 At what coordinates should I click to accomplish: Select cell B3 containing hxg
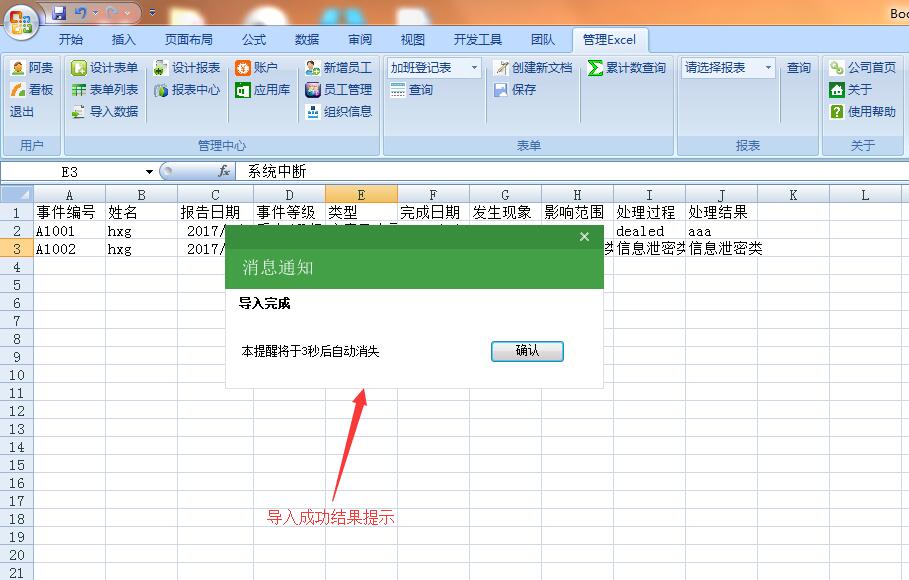141,249
